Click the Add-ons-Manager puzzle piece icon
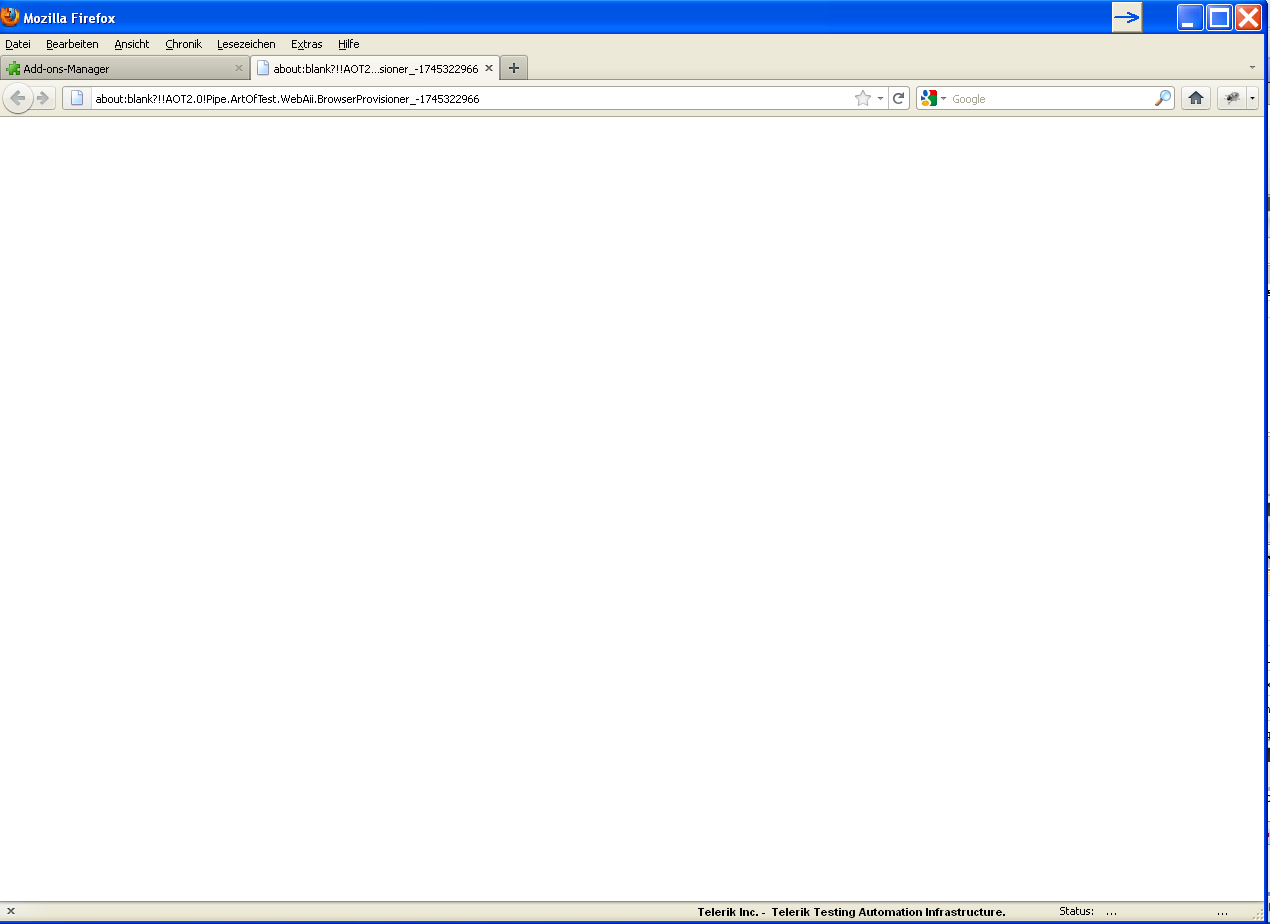 coord(13,69)
